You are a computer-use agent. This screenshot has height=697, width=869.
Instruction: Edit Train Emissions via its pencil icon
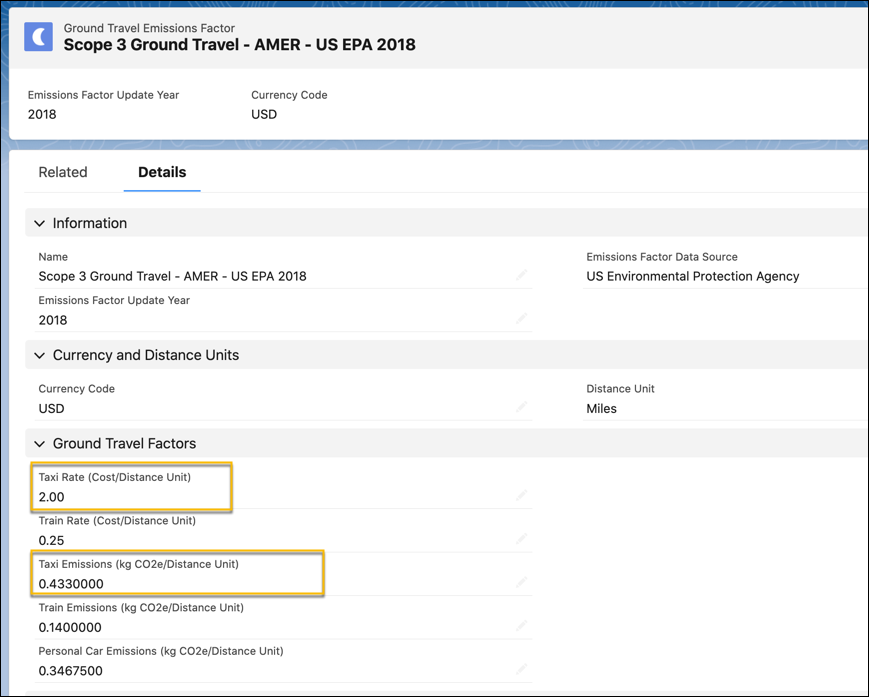point(522,626)
